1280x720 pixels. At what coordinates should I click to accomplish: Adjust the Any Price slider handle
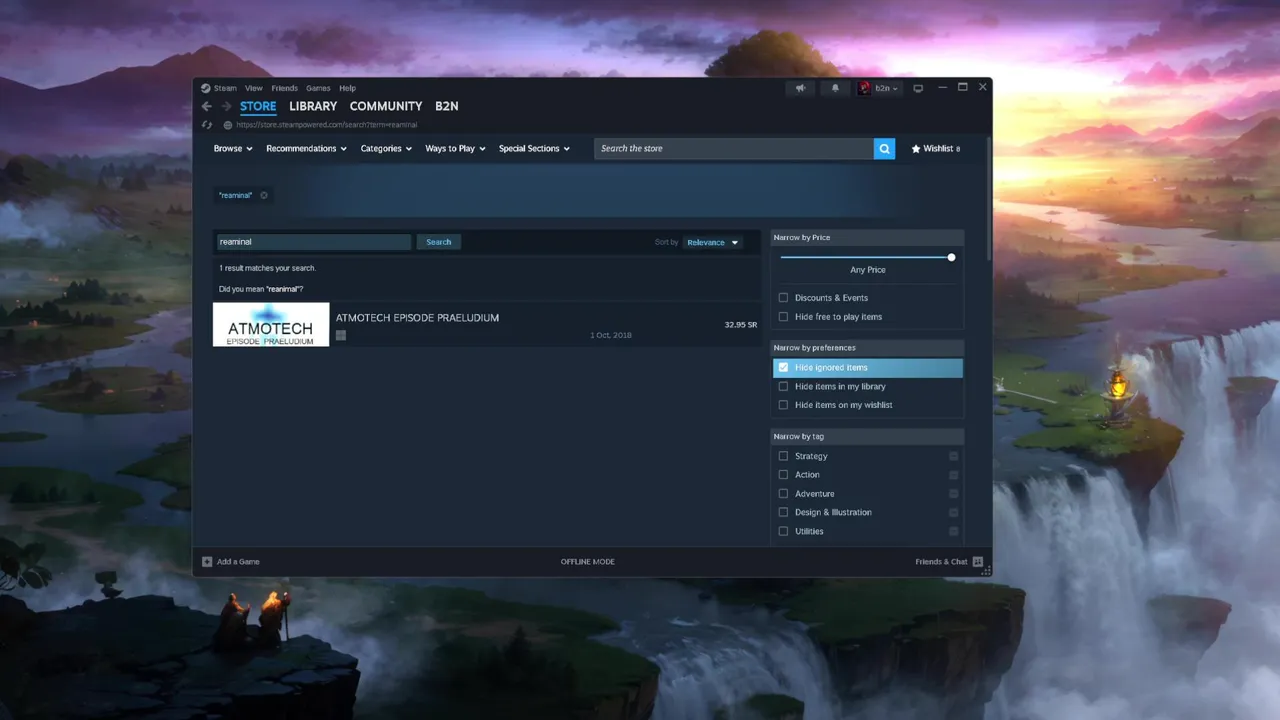[951, 257]
